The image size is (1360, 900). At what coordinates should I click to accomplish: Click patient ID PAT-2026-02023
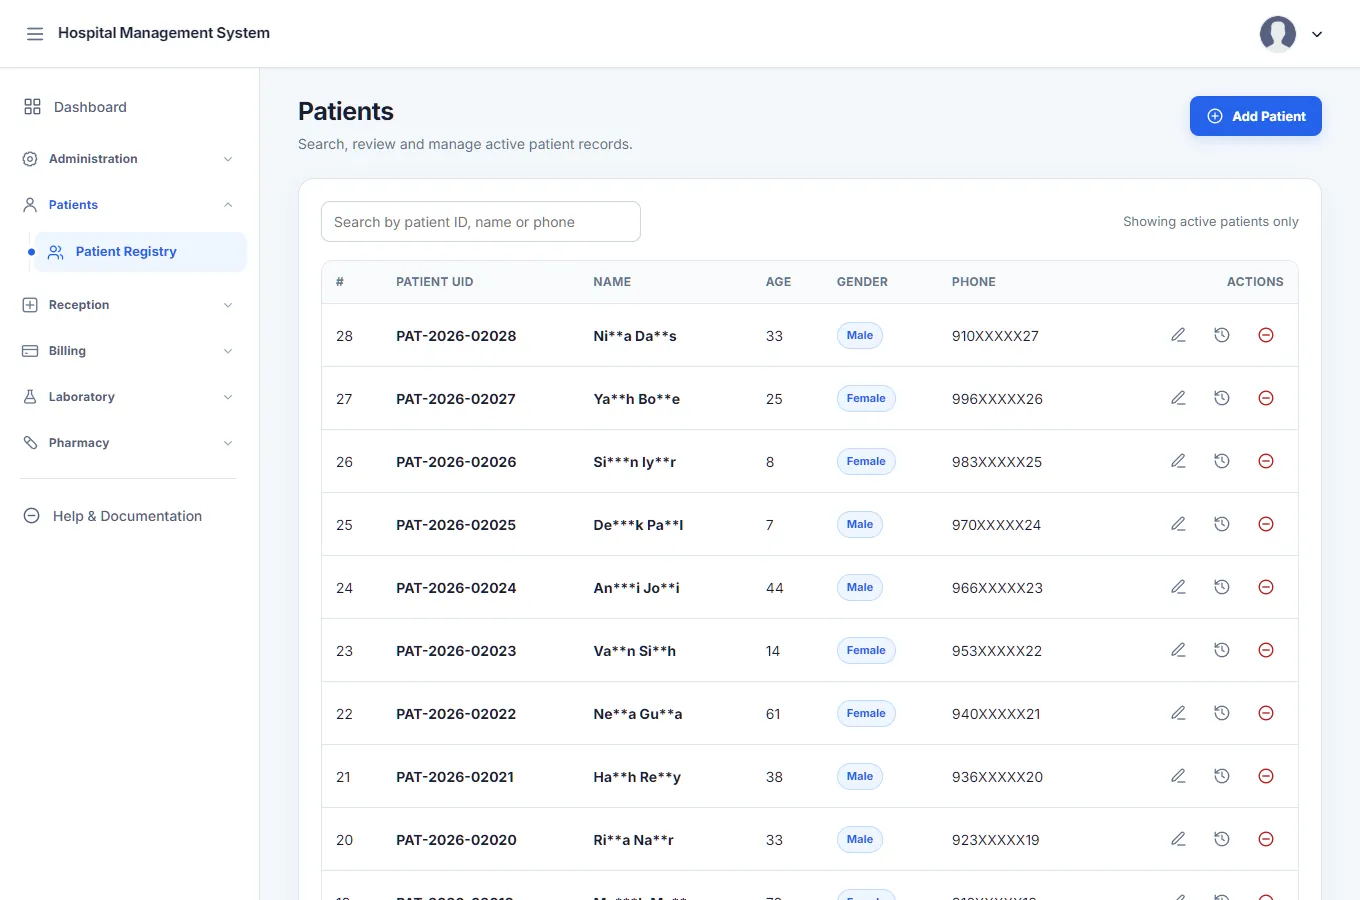(x=456, y=651)
